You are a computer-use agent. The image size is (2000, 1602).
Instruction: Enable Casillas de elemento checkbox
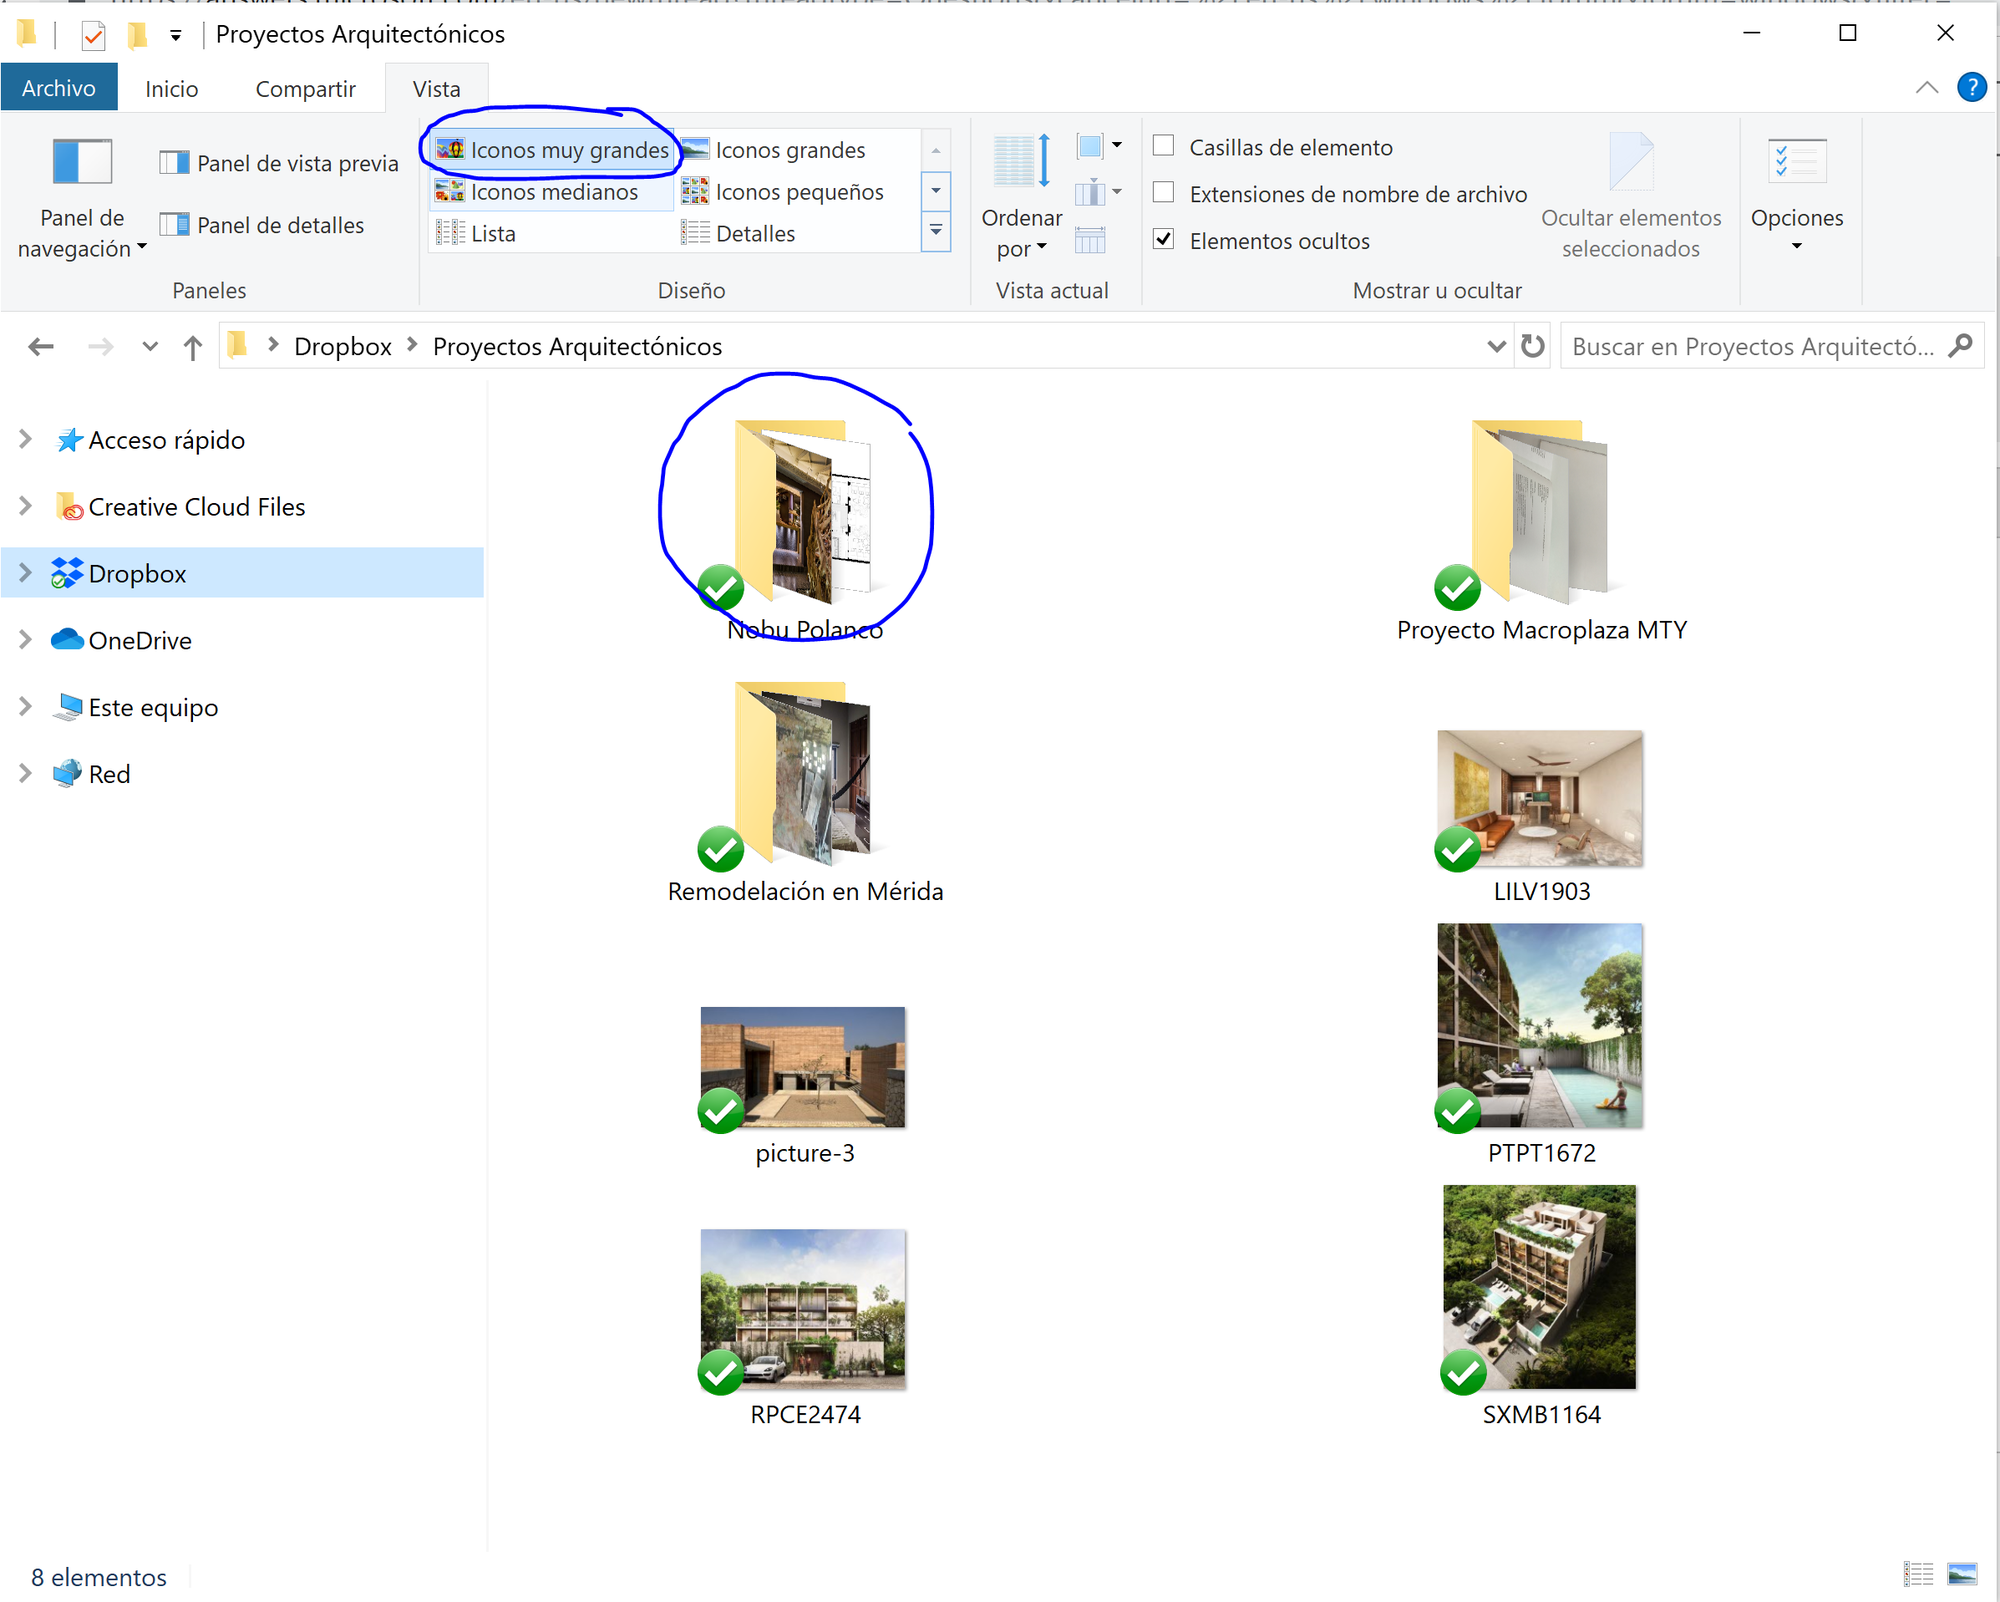coord(1163,146)
